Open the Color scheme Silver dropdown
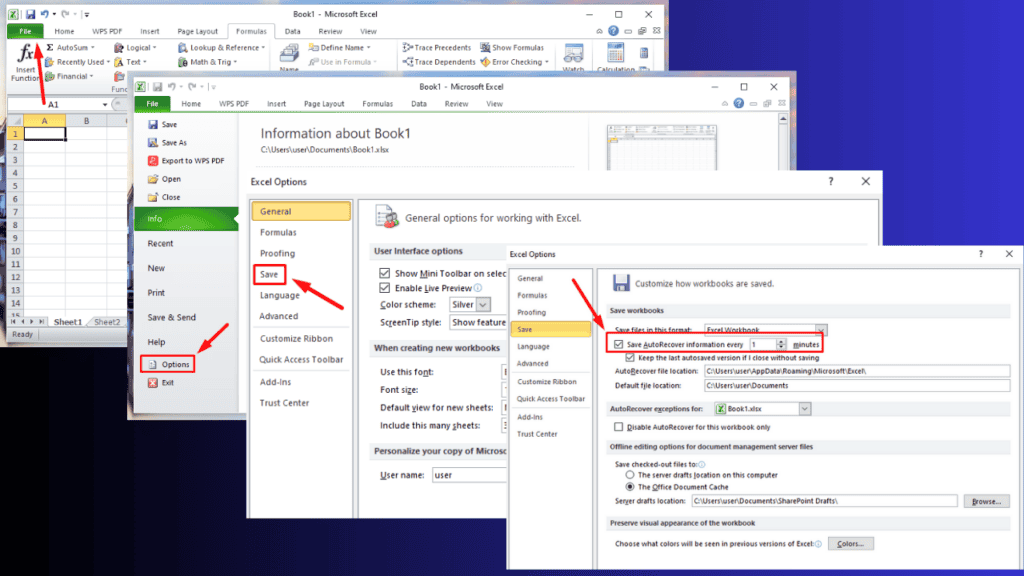This screenshot has width=1024, height=576. click(484, 304)
